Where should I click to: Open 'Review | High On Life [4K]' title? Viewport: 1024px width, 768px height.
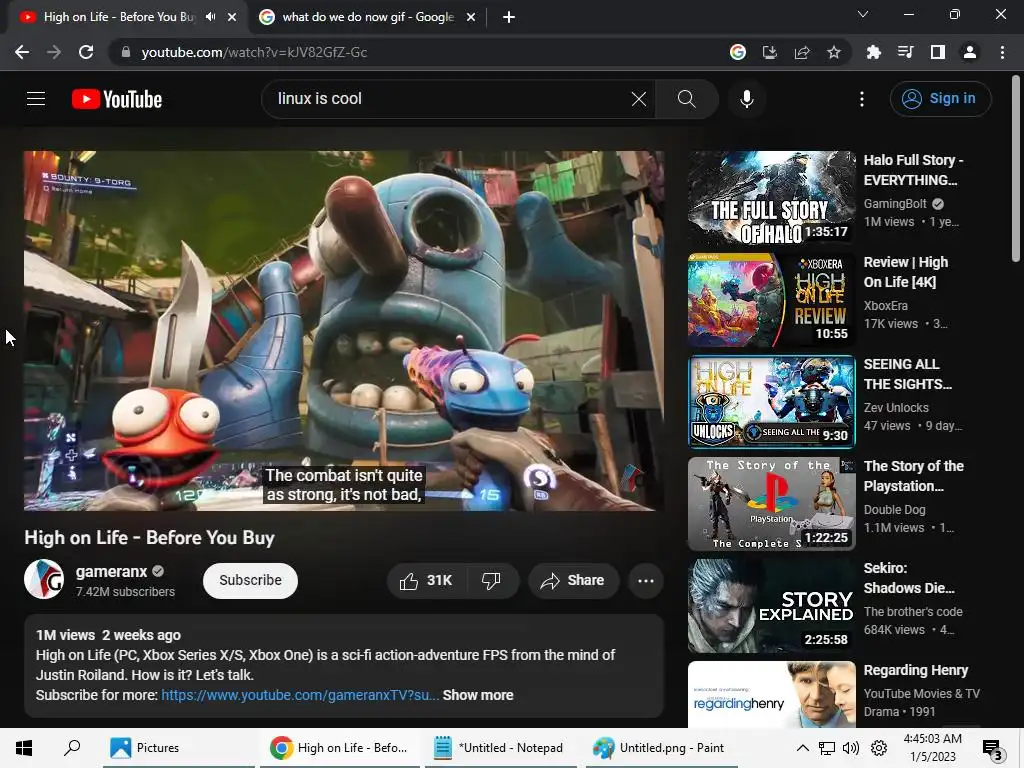[906, 272]
